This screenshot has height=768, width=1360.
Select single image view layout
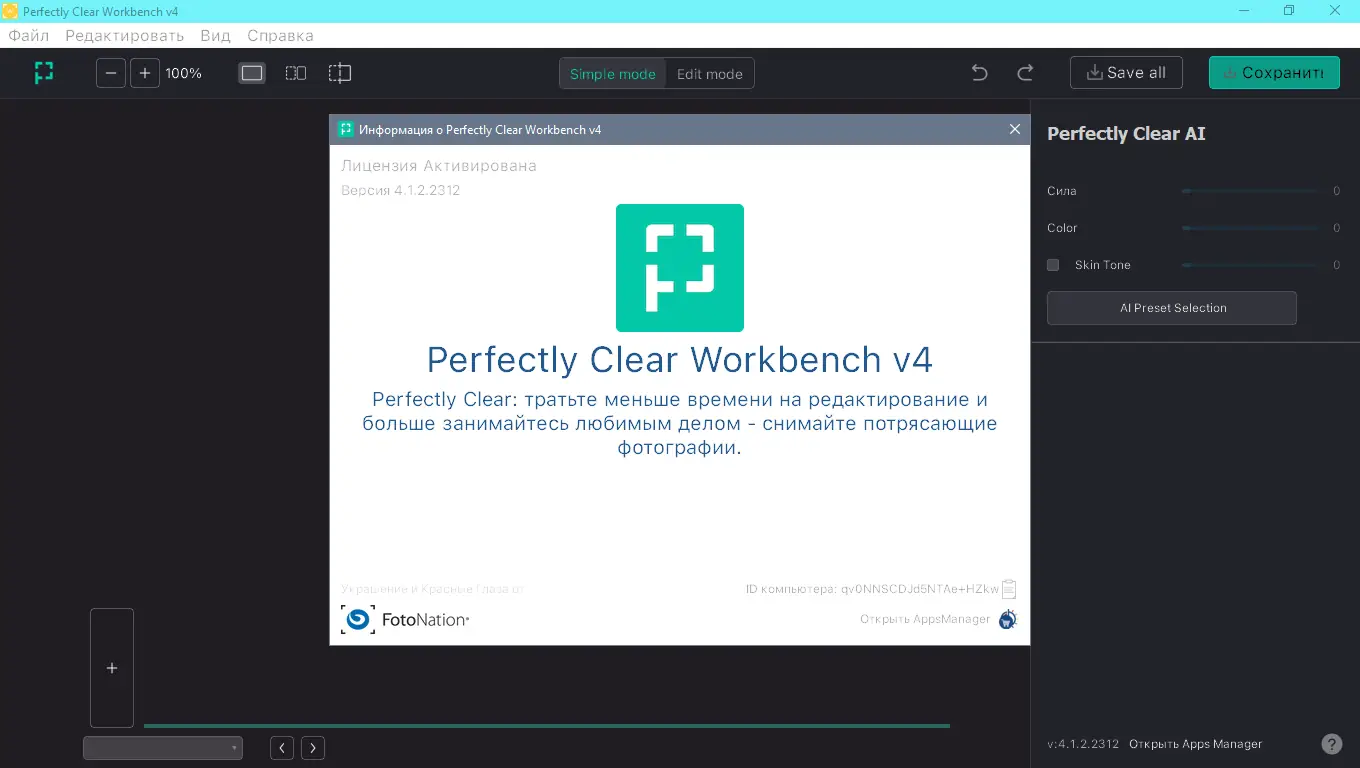(x=252, y=73)
